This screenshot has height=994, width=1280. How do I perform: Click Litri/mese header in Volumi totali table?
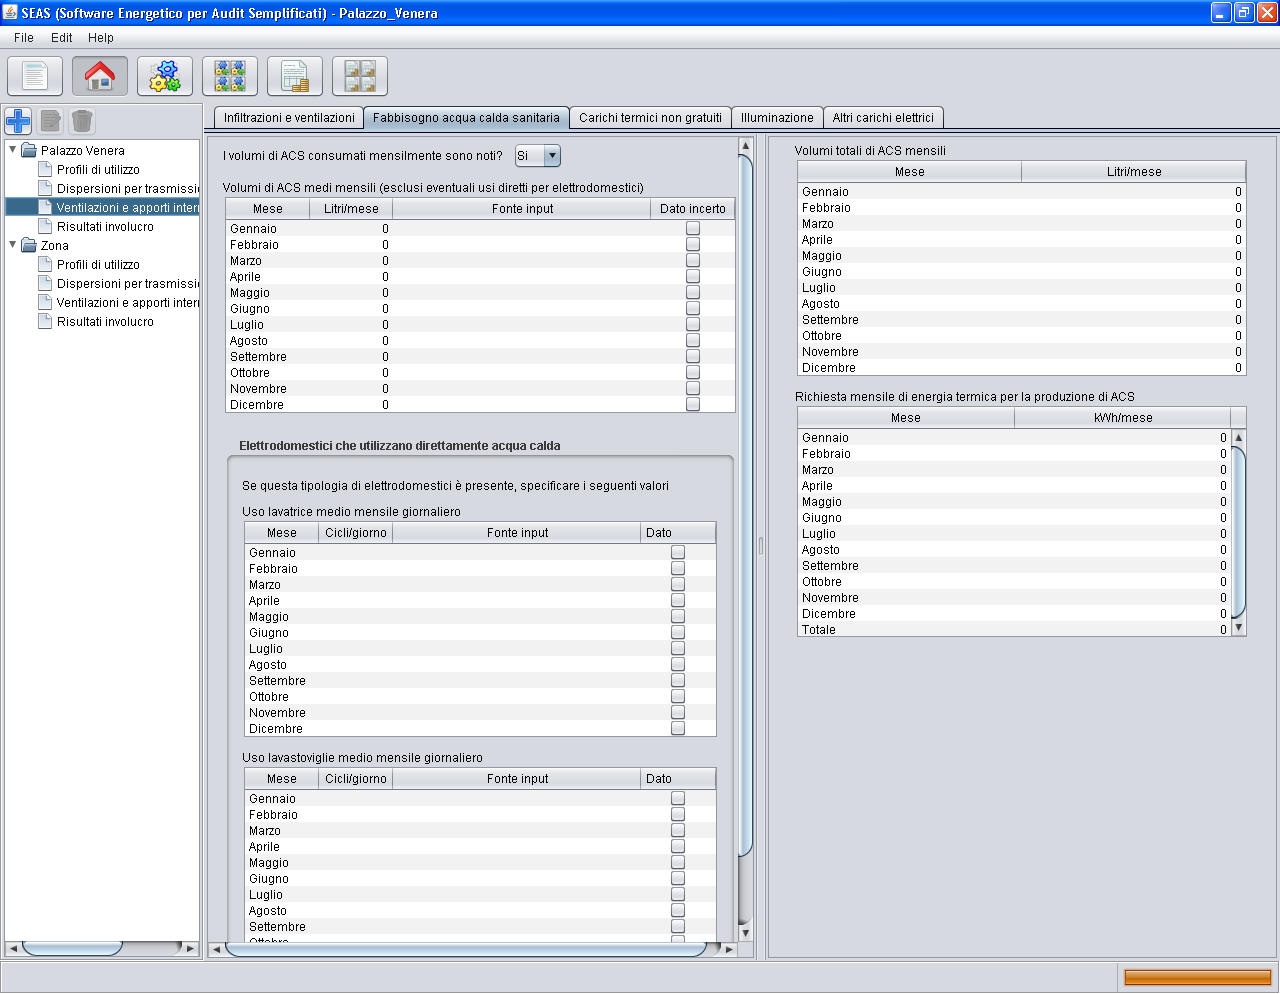(1134, 172)
